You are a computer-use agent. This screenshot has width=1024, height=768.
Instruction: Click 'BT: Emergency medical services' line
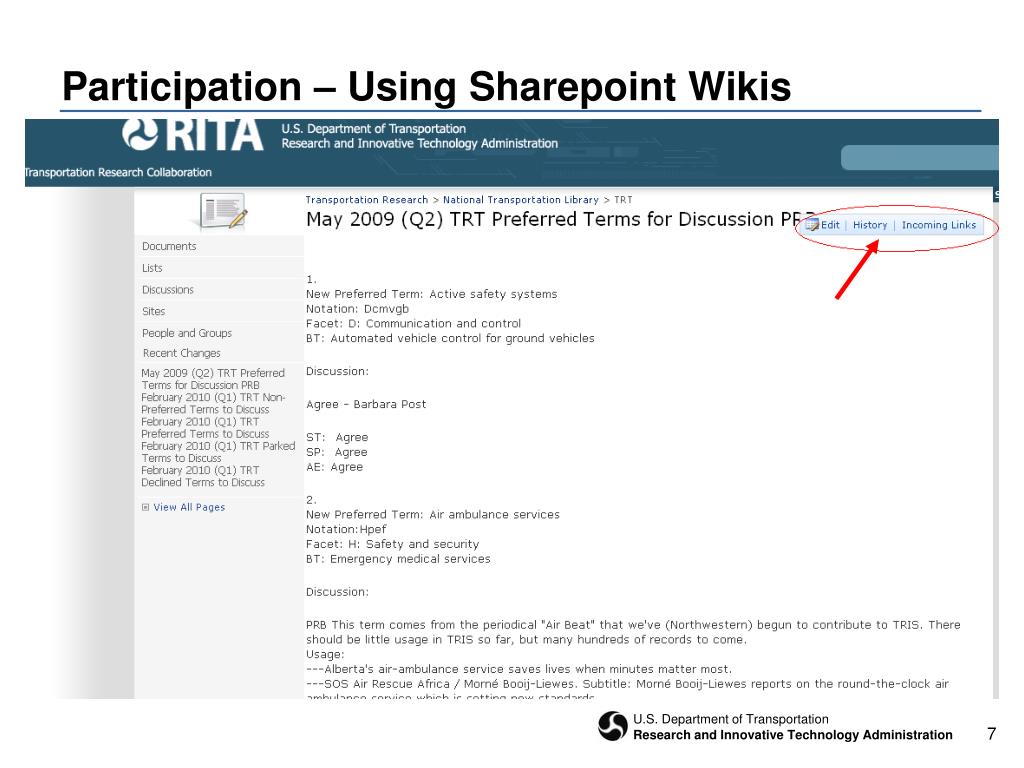click(398, 559)
